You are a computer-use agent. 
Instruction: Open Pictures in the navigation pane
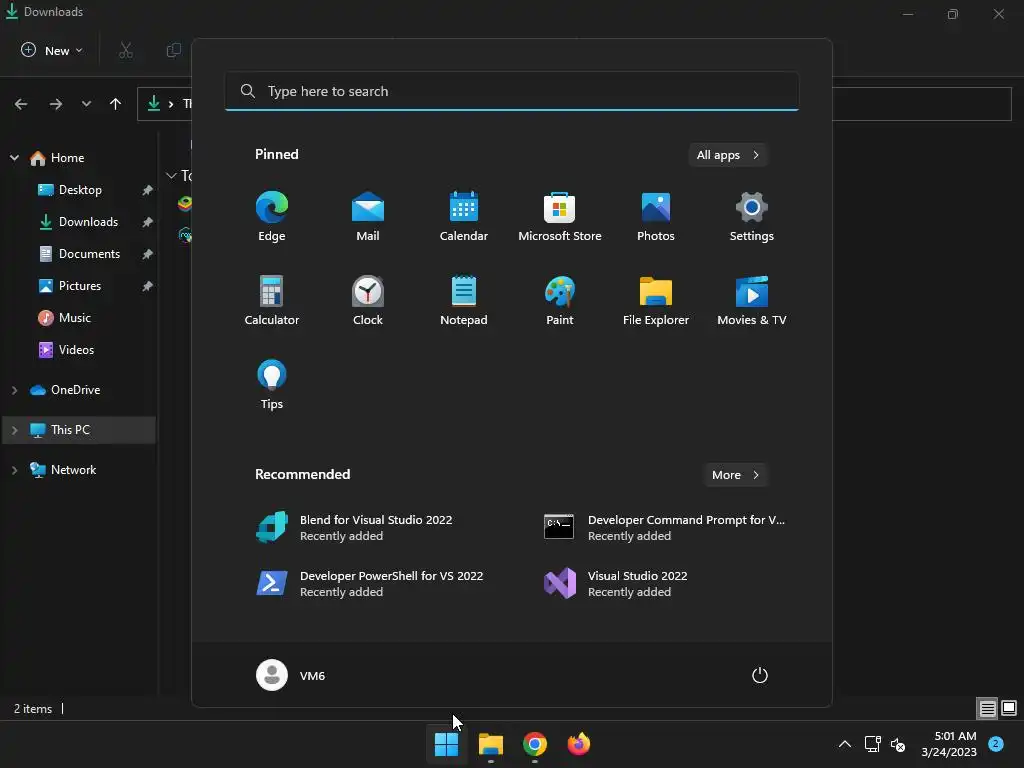tap(80, 286)
